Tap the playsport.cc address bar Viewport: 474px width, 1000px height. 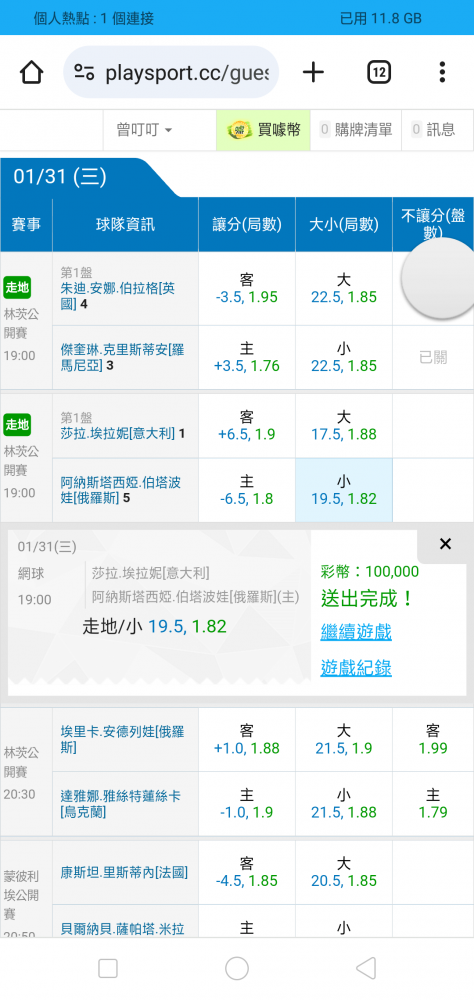171,72
